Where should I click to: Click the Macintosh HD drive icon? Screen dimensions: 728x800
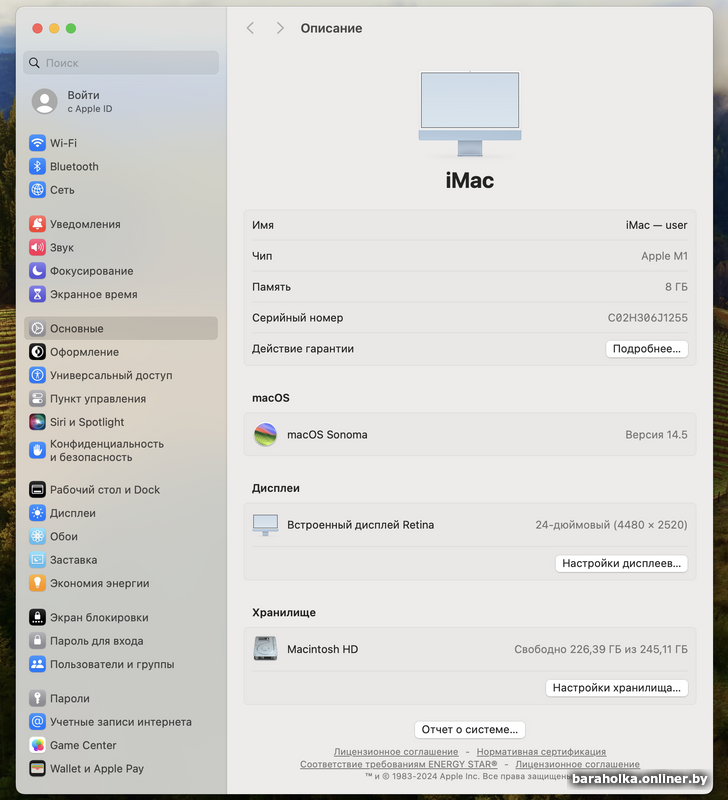click(265, 649)
